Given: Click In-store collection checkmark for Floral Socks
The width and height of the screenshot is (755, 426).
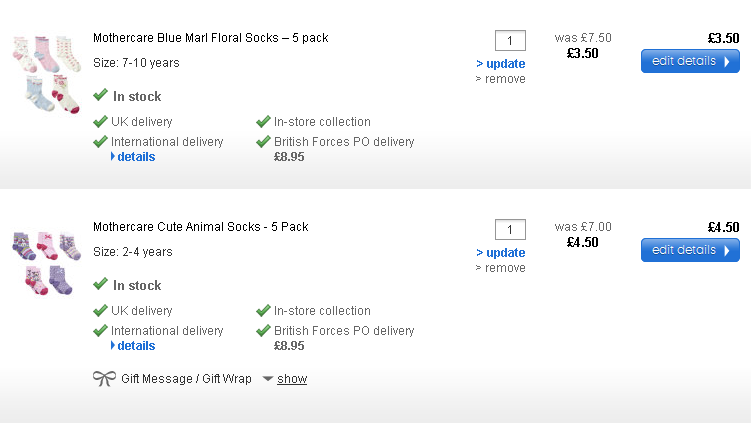Looking at the screenshot, I should [263, 122].
